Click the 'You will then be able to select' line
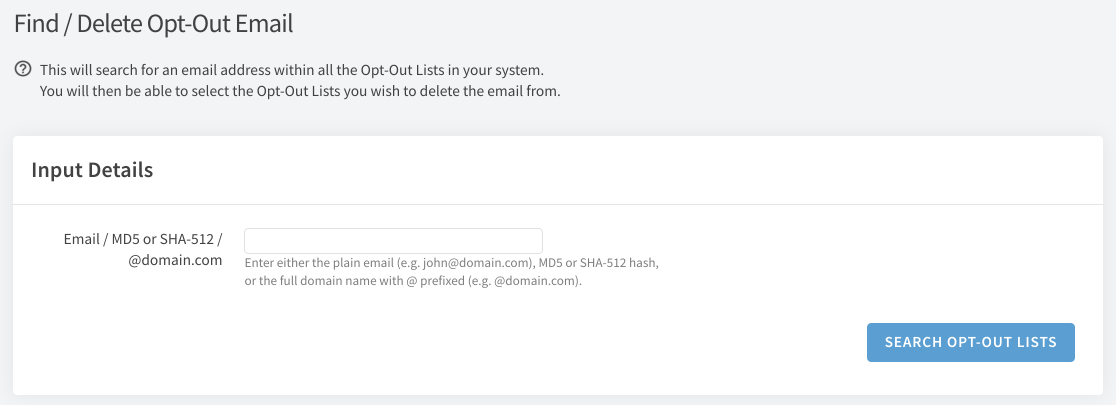 point(300,91)
